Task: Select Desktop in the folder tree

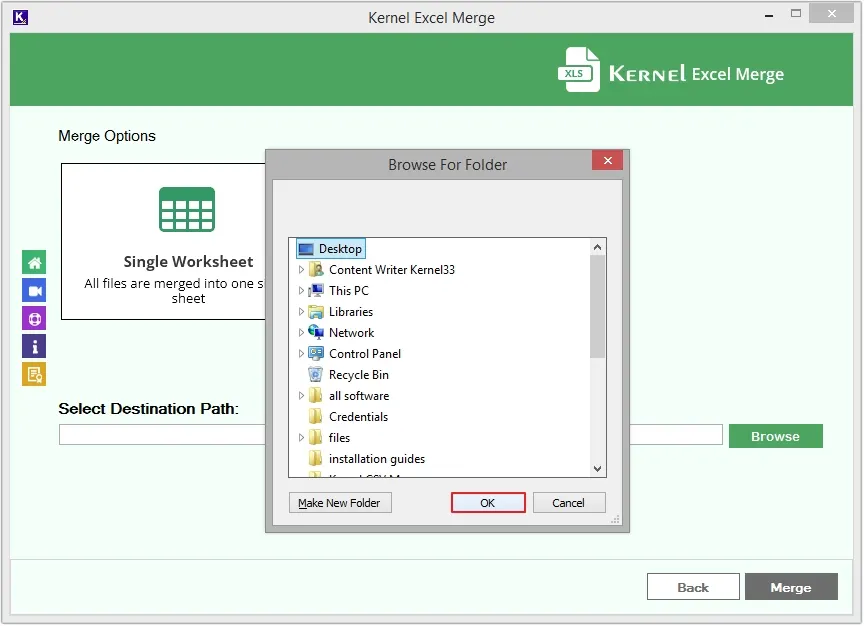Action: click(x=340, y=249)
